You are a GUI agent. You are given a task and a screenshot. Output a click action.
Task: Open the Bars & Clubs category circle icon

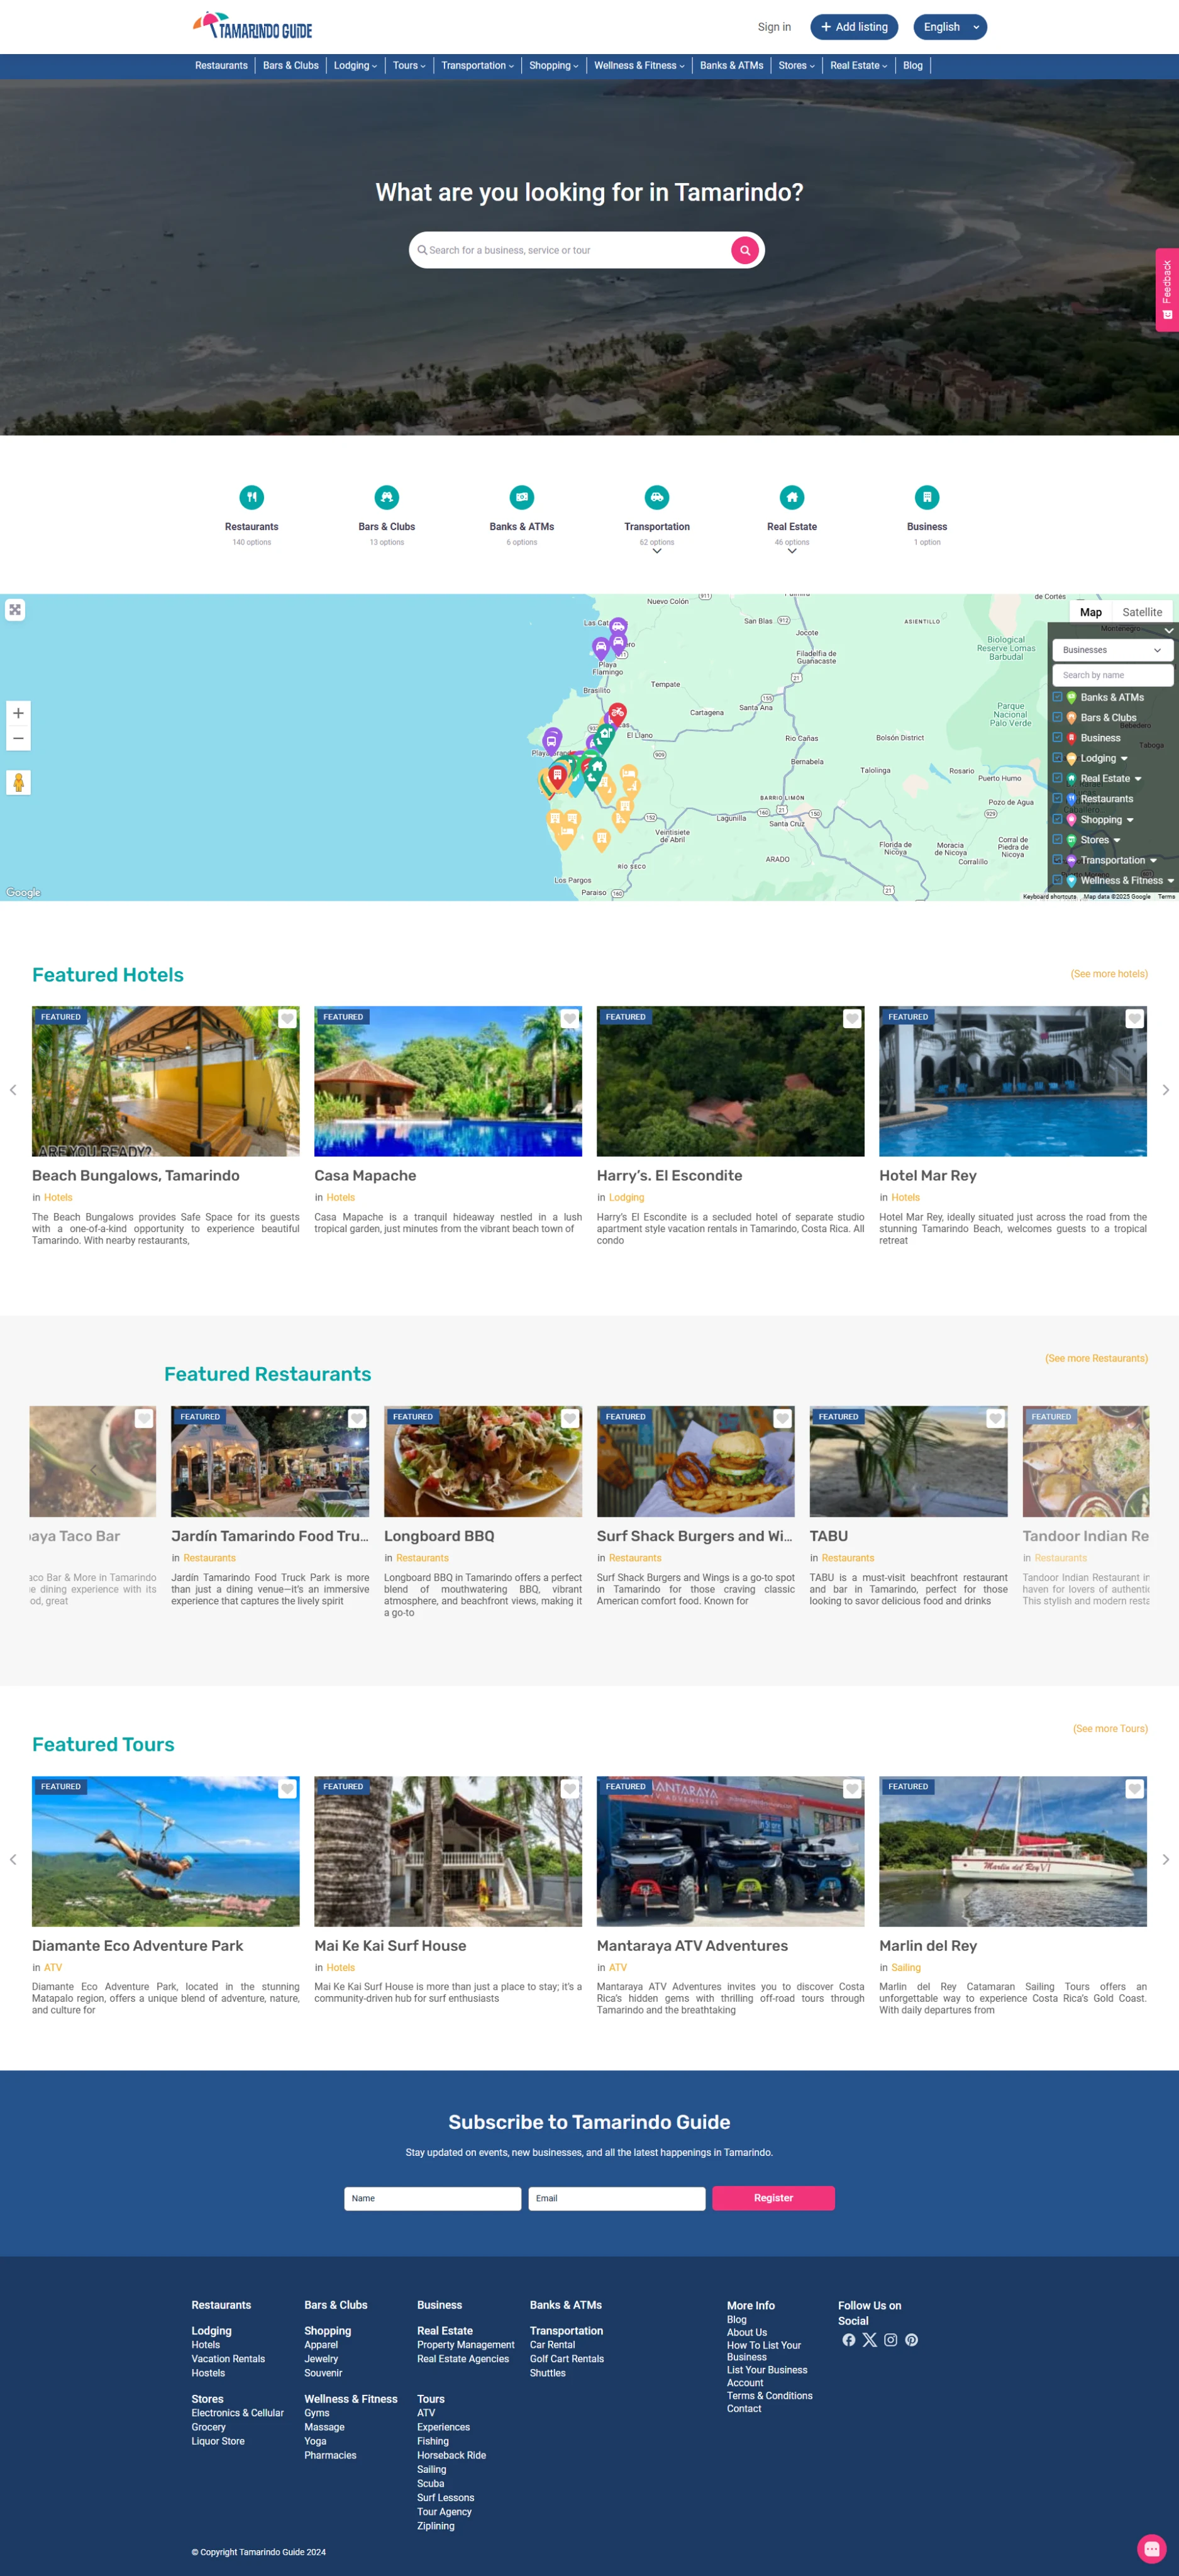tap(387, 497)
